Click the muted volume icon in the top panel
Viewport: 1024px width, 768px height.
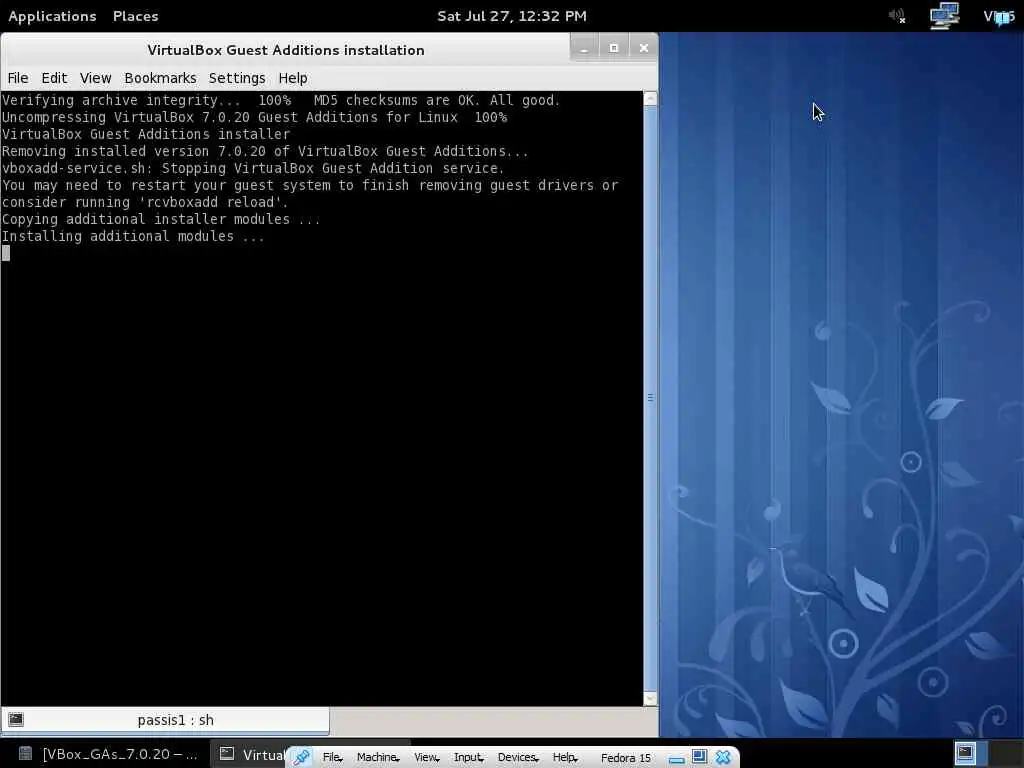[x=897, y=16]
